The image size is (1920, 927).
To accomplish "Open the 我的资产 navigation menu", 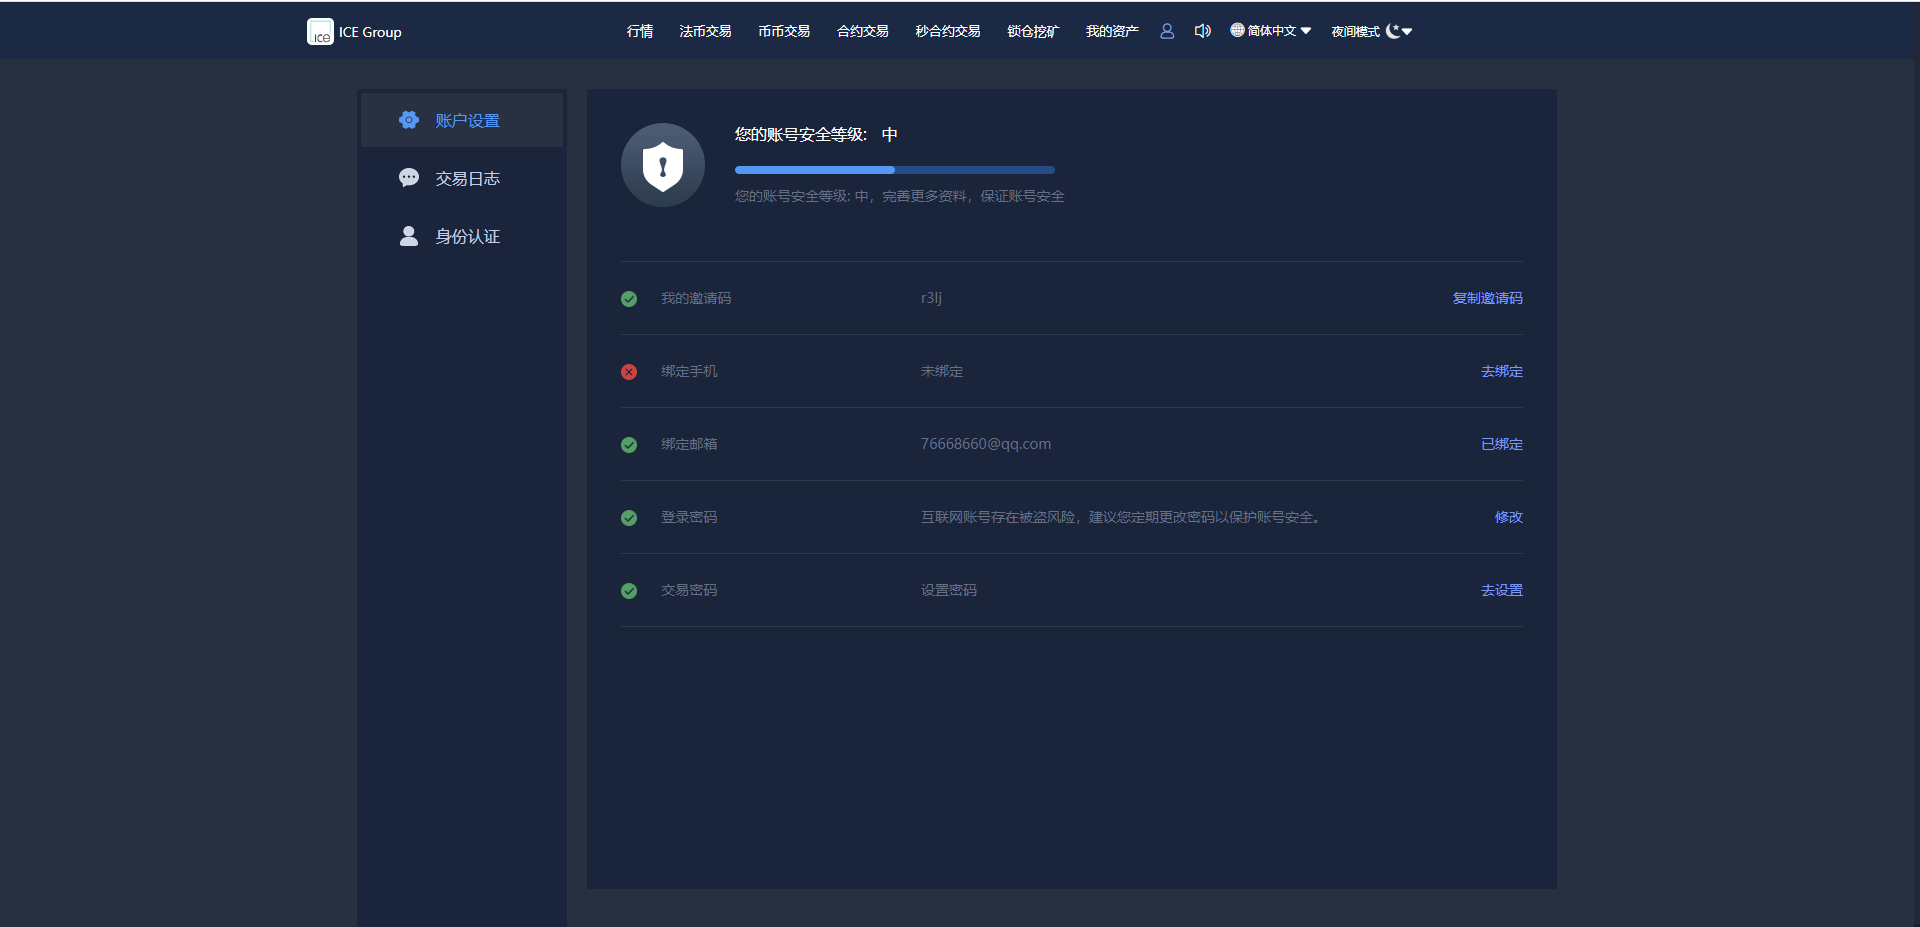I will (x=1112, y=31).
